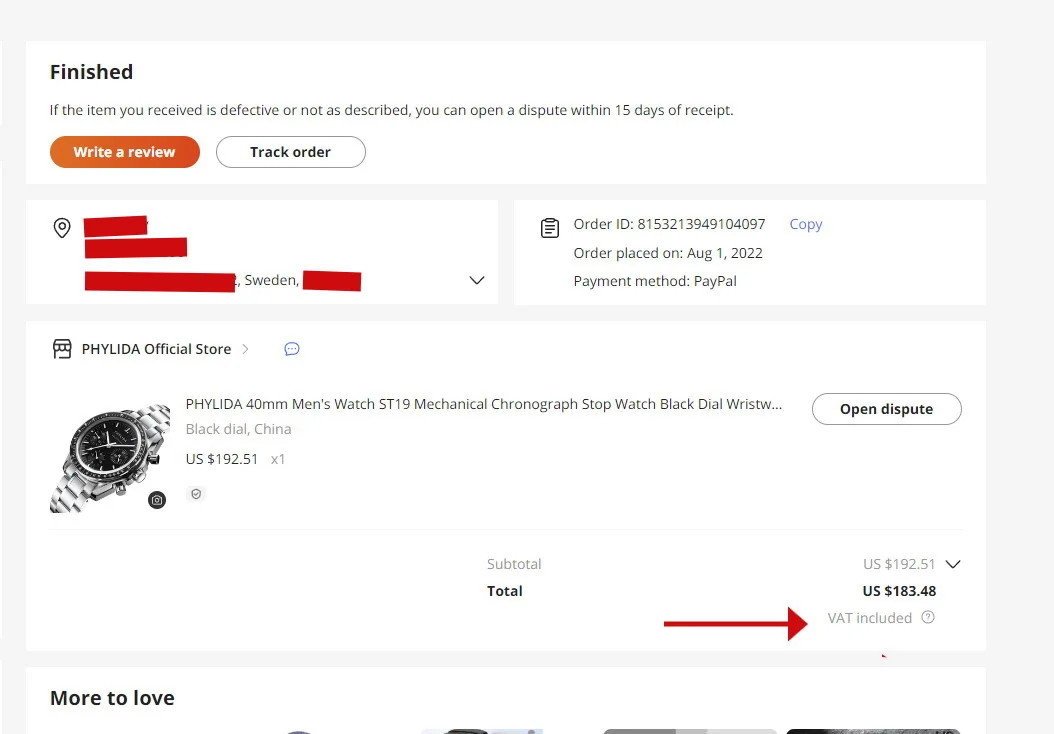This screenshot has height=734, width=1054.
Task: Click the shield protection badge icon
Action: pos(196,494)
